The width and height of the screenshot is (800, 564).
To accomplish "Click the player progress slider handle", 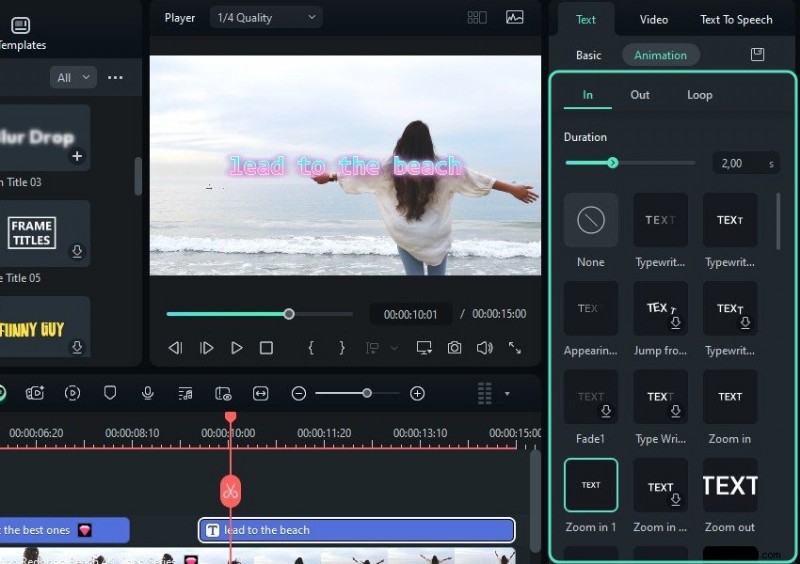I will pyautogui.click(x=289, y=314).
